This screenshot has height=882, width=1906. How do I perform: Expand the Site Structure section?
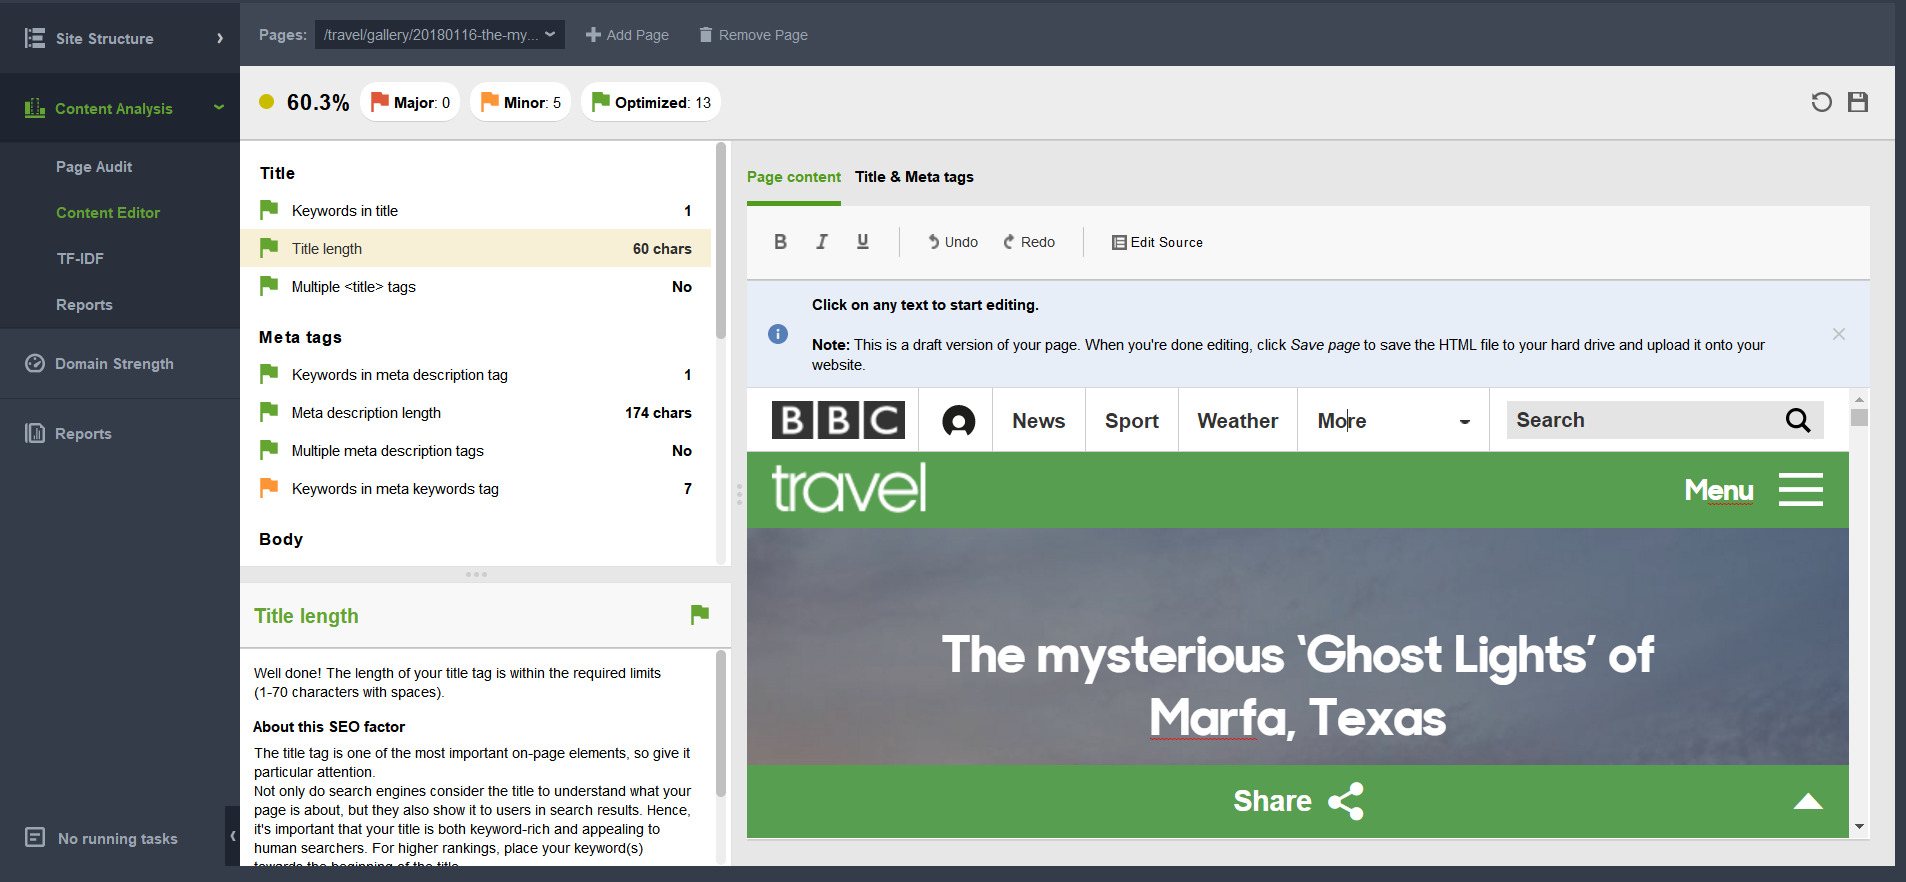pyautogui.click(x=120, y=38)
